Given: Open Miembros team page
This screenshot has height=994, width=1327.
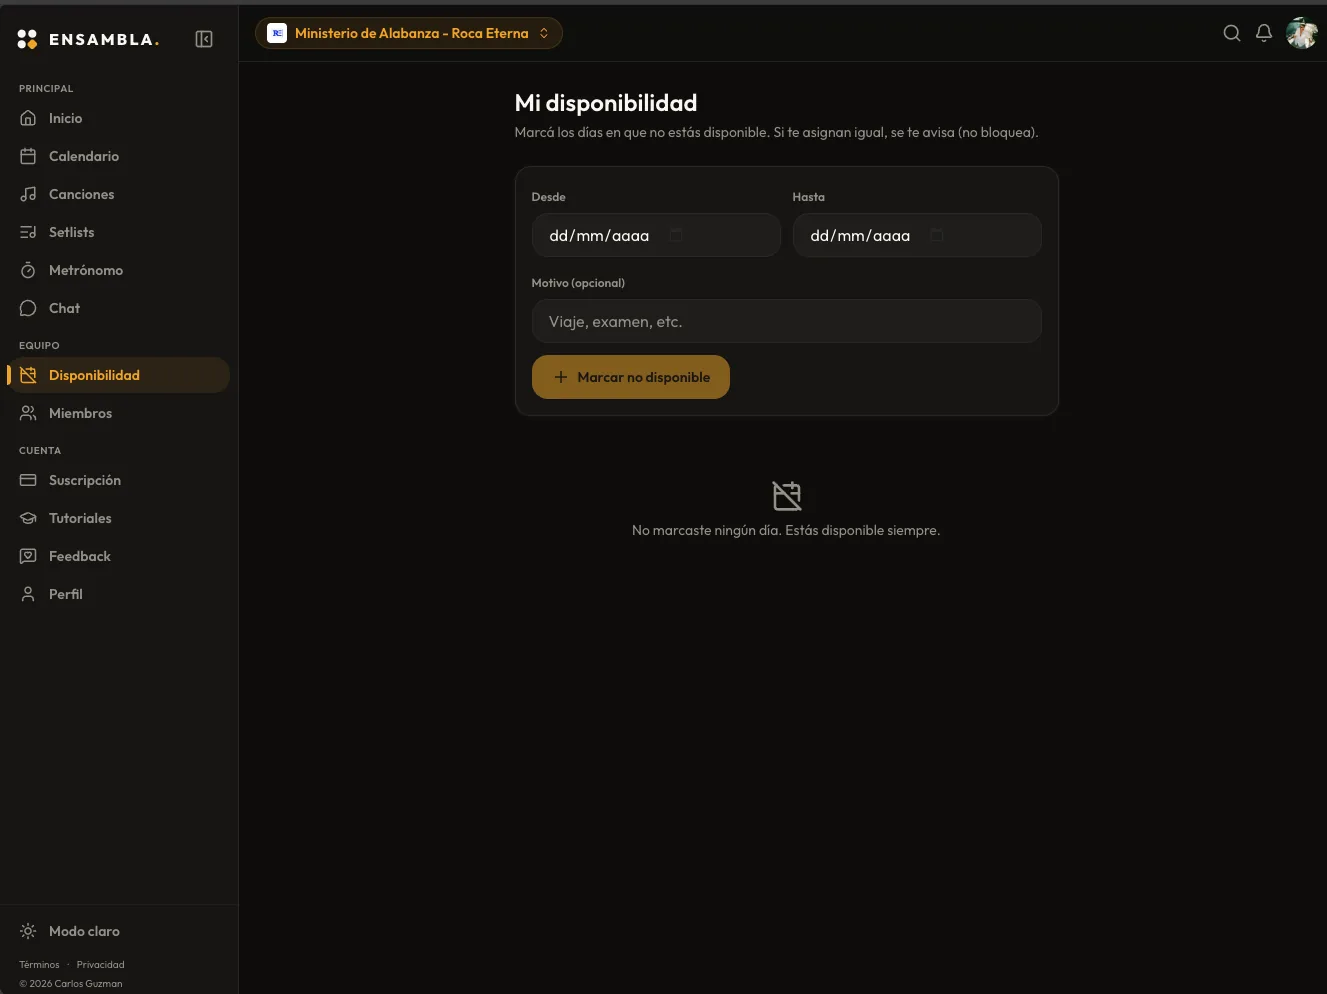Looking at the screenshot, I should click(119, 413).
